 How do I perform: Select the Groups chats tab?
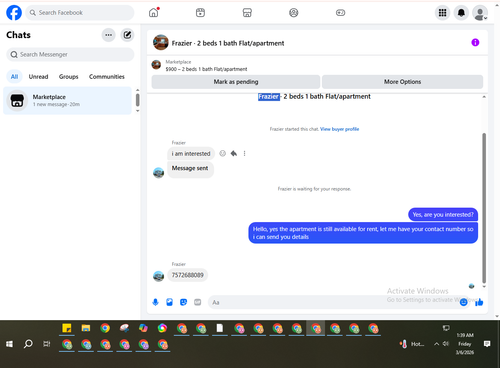click(x=68, y=76)
